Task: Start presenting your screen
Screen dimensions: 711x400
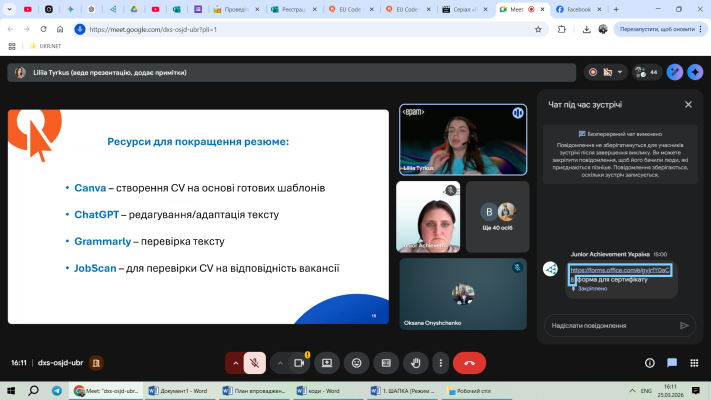Action: point(327,363)
